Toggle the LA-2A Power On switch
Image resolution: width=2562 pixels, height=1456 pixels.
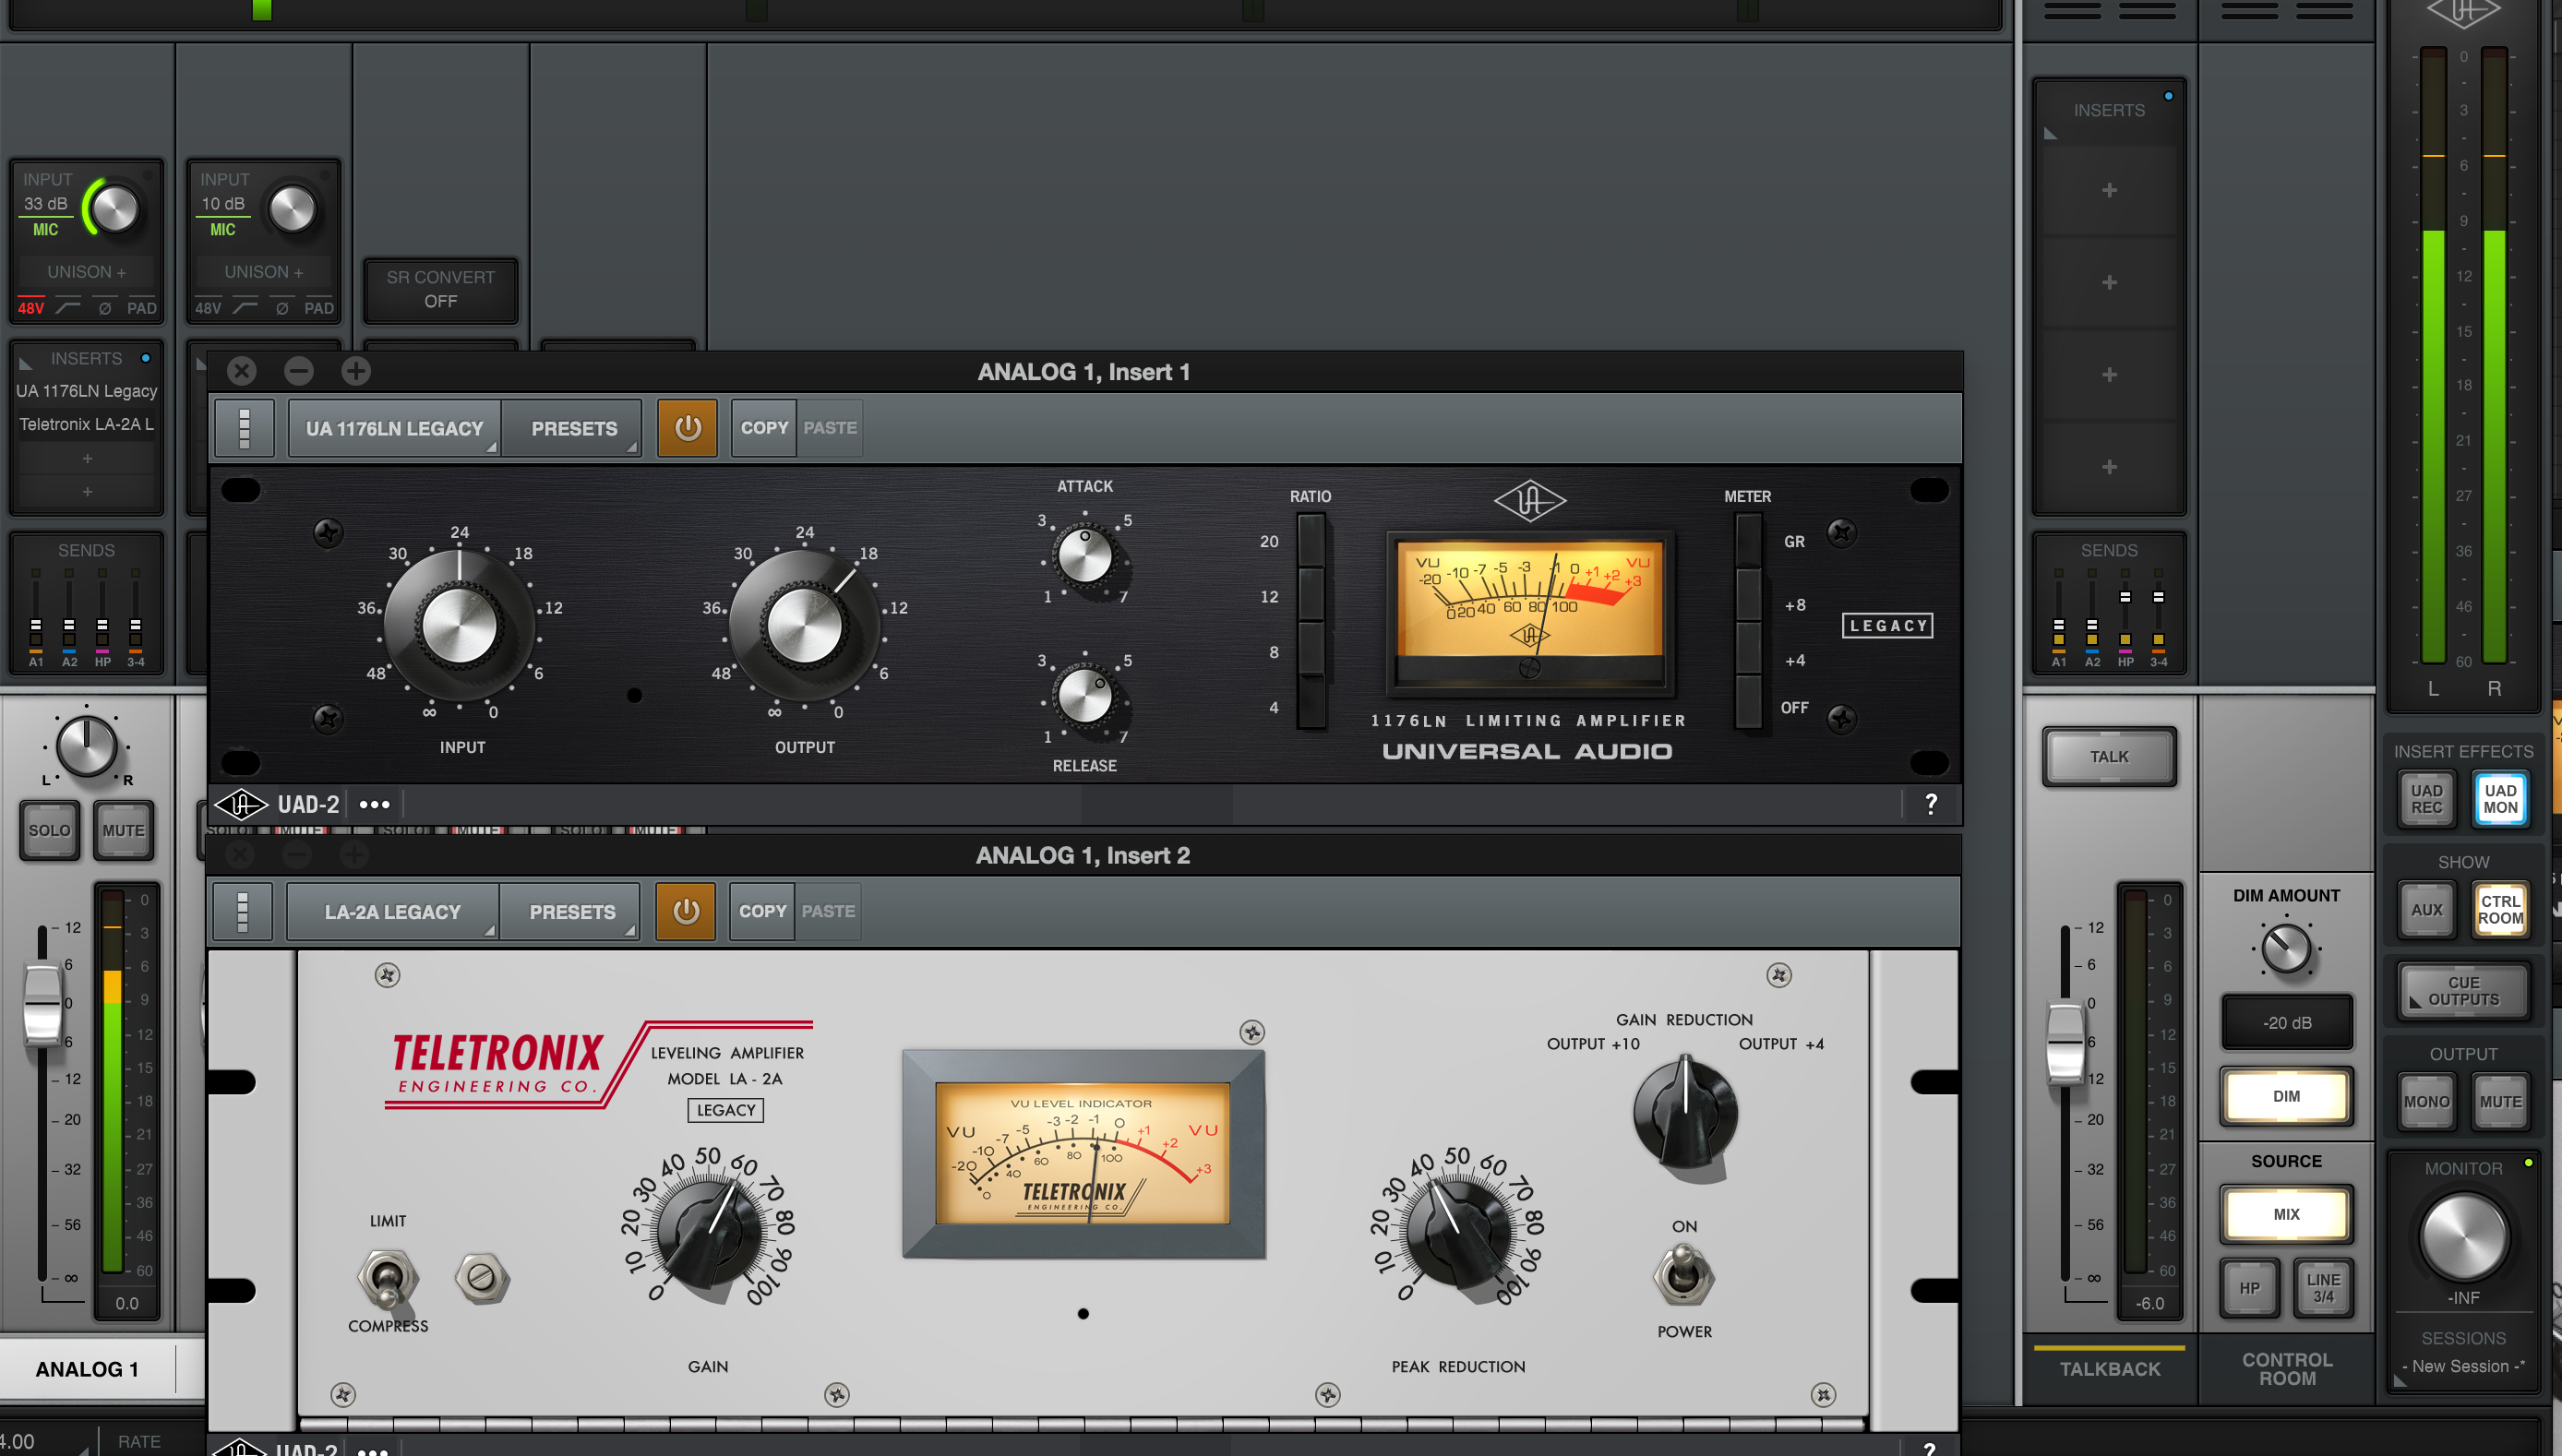[1684, 1274]
